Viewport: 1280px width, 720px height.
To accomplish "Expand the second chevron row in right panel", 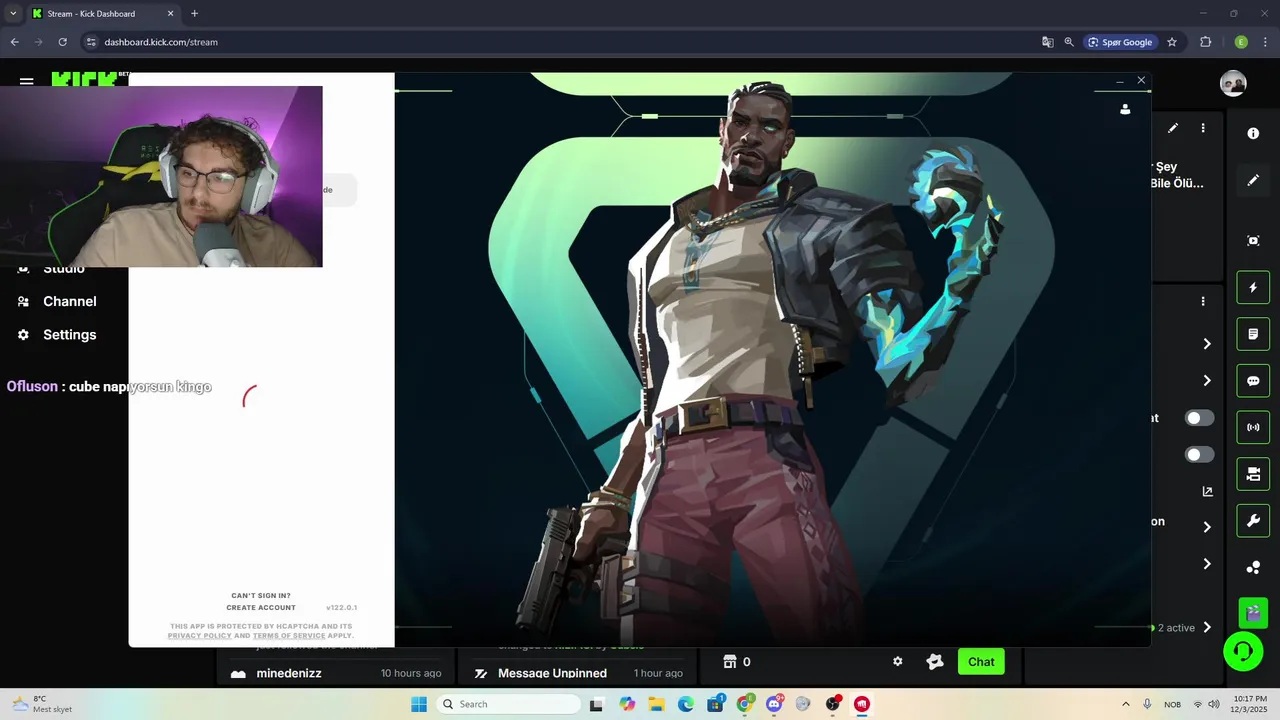I will tap(1207, 381).
